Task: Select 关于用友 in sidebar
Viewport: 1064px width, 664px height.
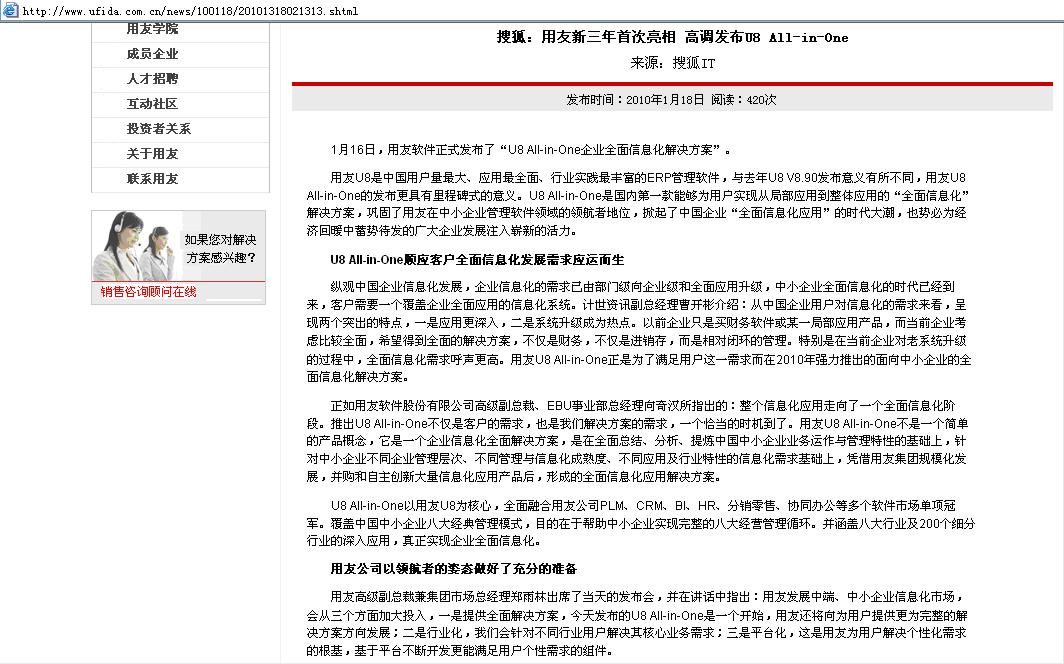Action: tap(152, 154)
